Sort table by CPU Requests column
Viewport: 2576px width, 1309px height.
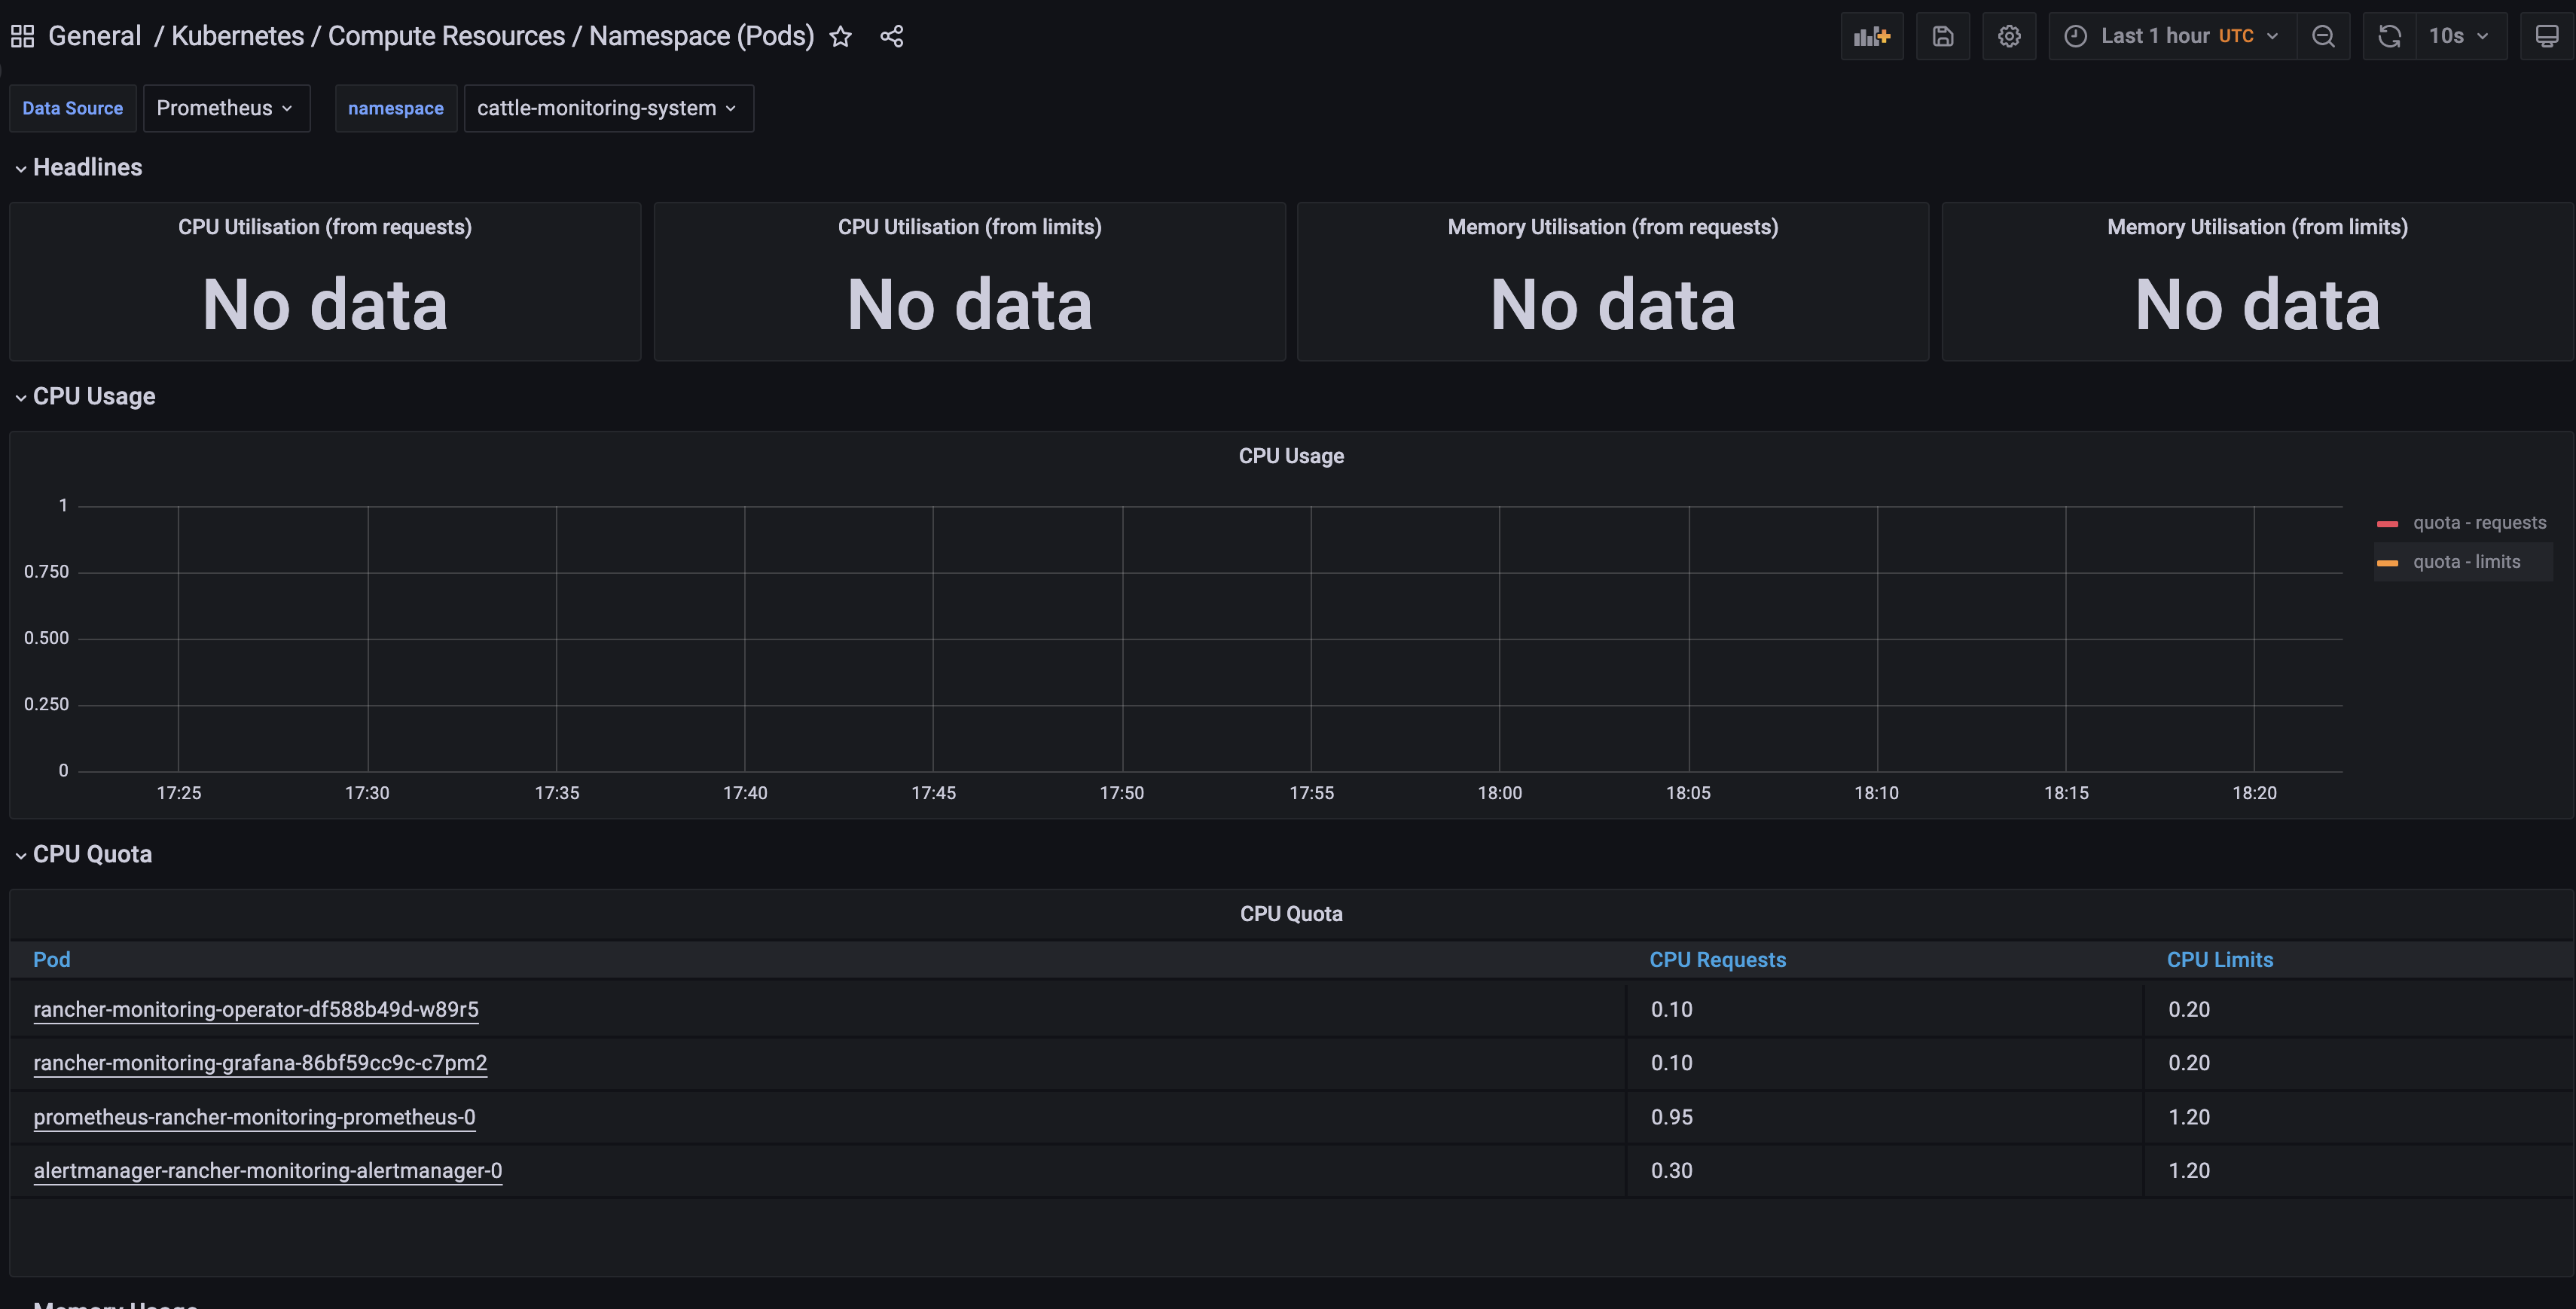(1717, 959)
